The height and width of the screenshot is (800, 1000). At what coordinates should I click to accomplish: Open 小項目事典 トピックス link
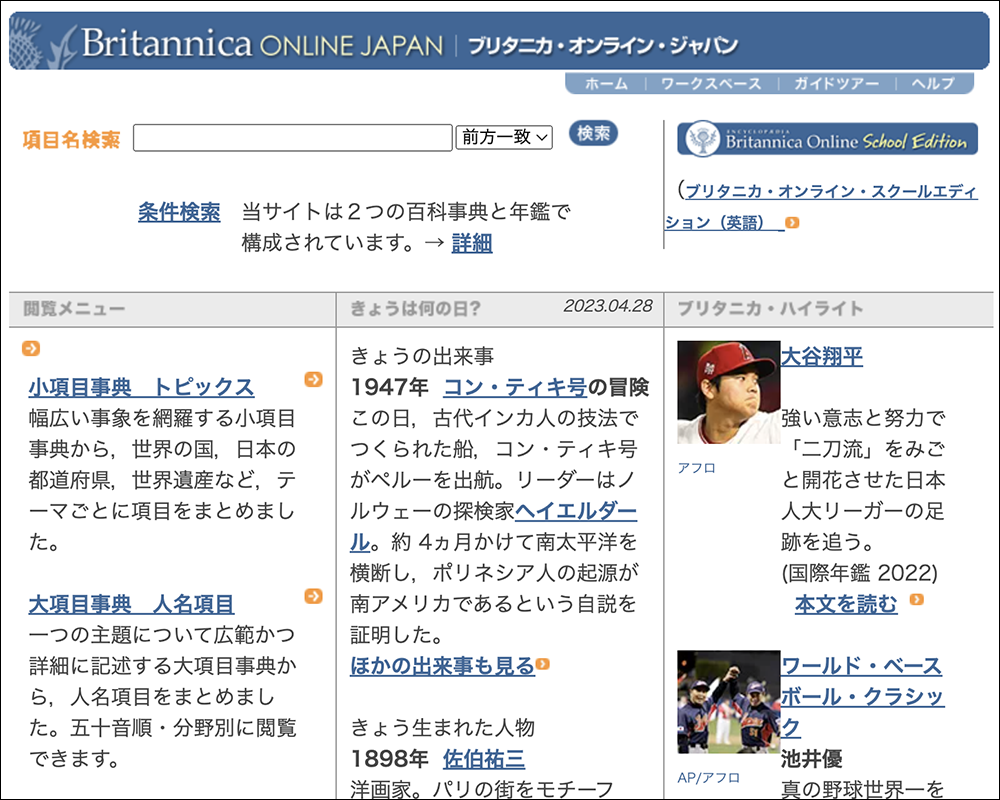141,387
